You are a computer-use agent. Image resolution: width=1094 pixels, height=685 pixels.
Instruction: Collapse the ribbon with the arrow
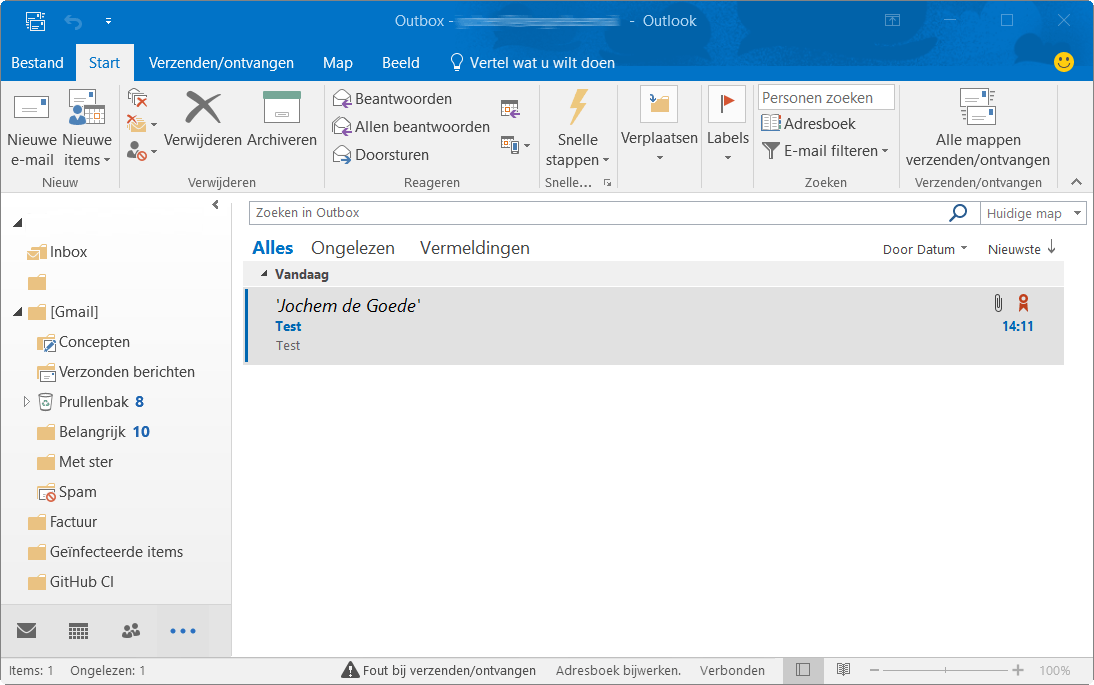(x=1077, y=182)
